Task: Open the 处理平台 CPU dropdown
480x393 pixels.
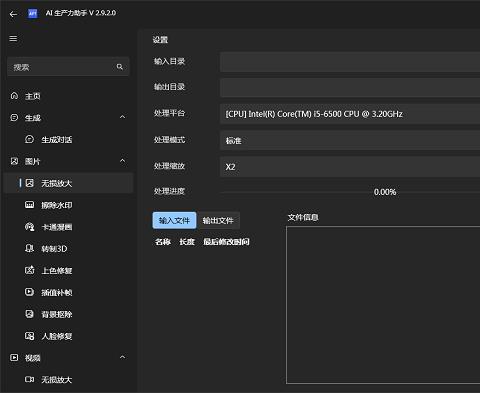Action: [350, 114]
